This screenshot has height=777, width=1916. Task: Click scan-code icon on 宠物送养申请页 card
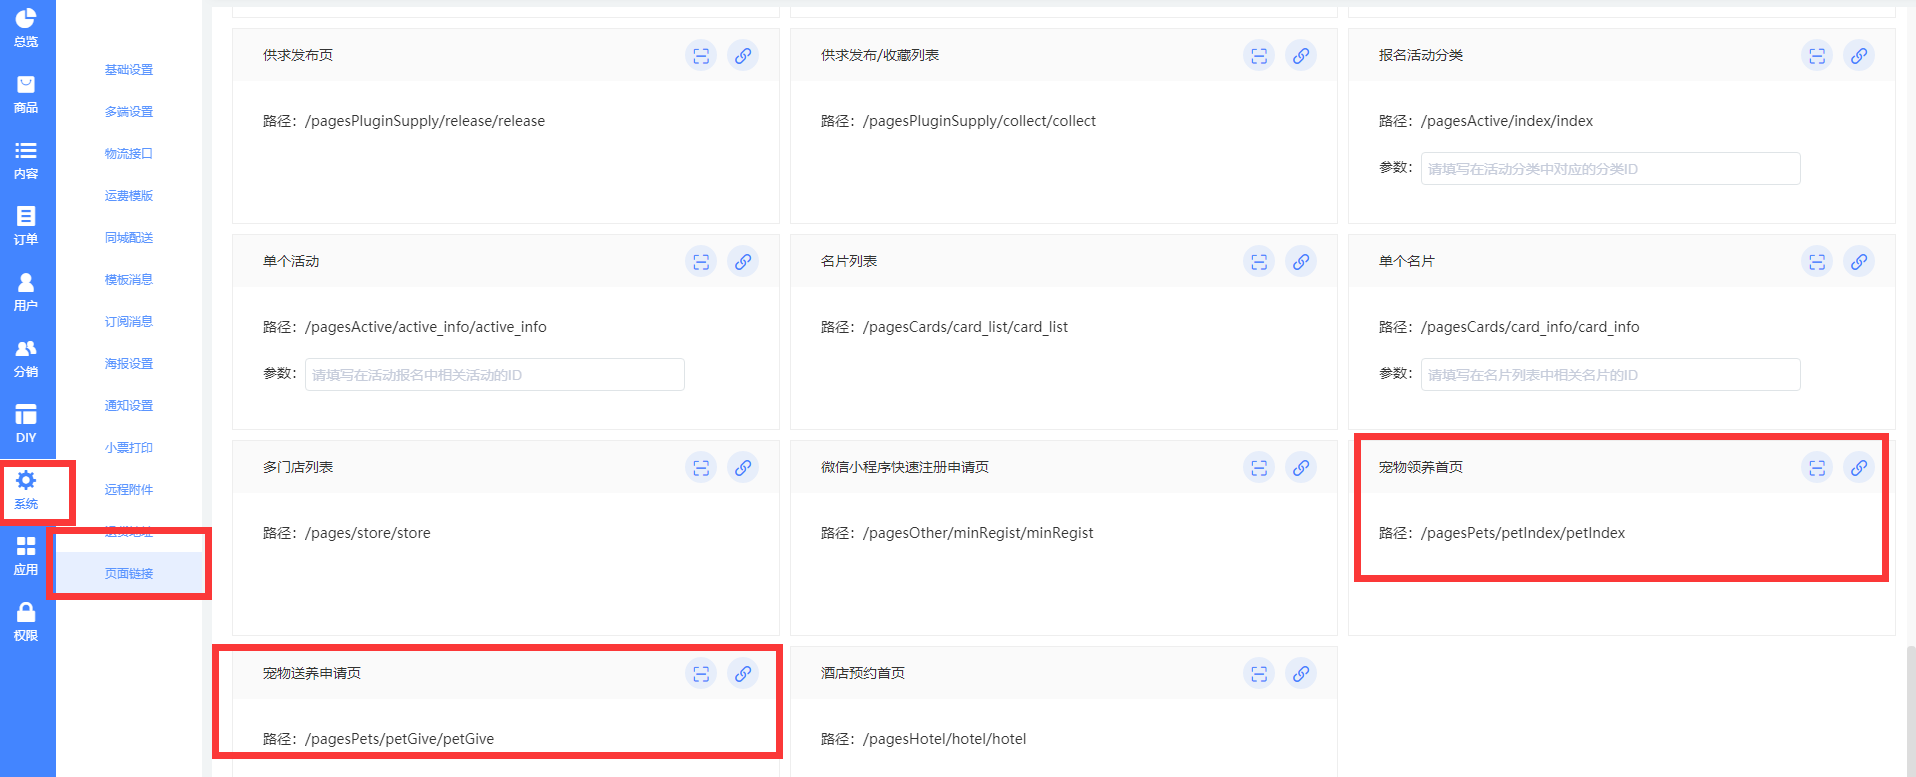pyautogui.click(x=701, y=674)
